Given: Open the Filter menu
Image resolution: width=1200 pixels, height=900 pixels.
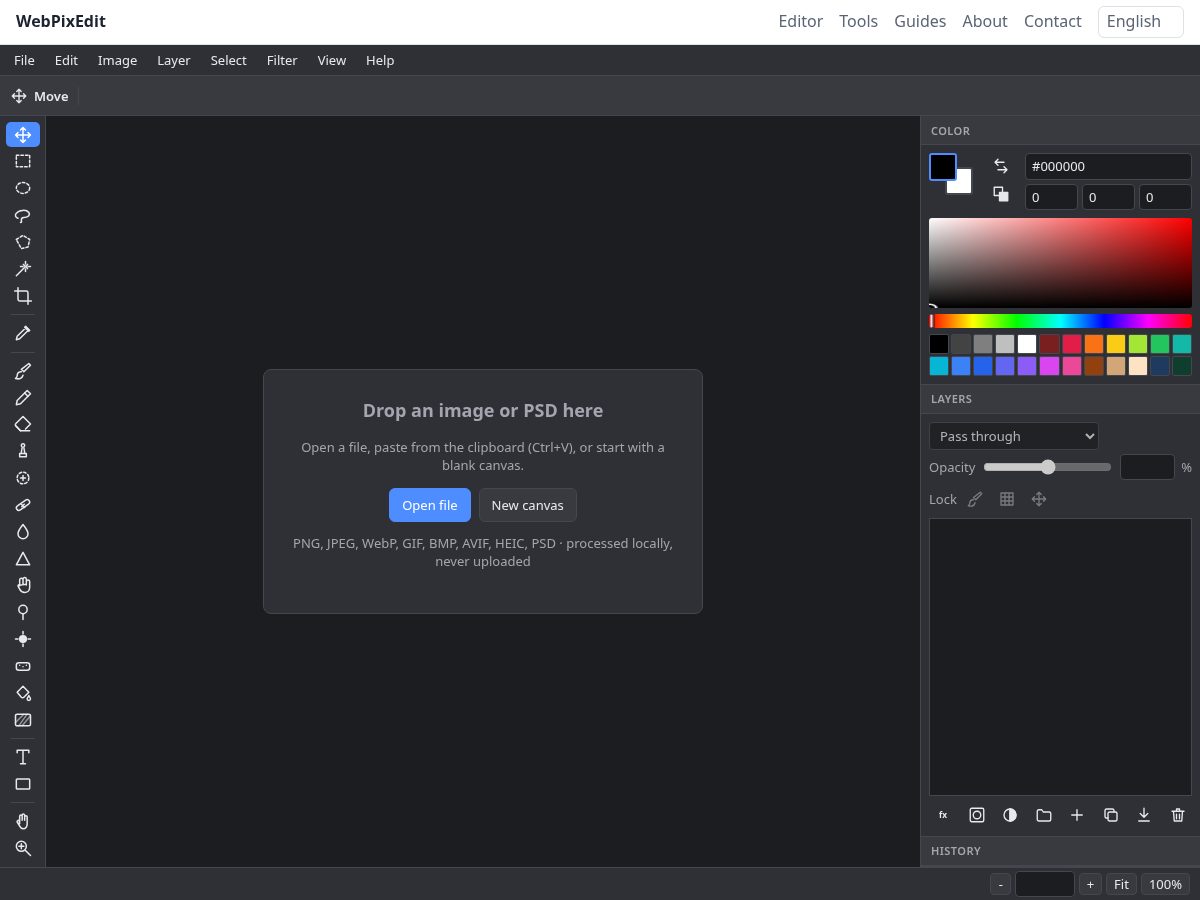Looking at the screenshot, I should [282, 60].
